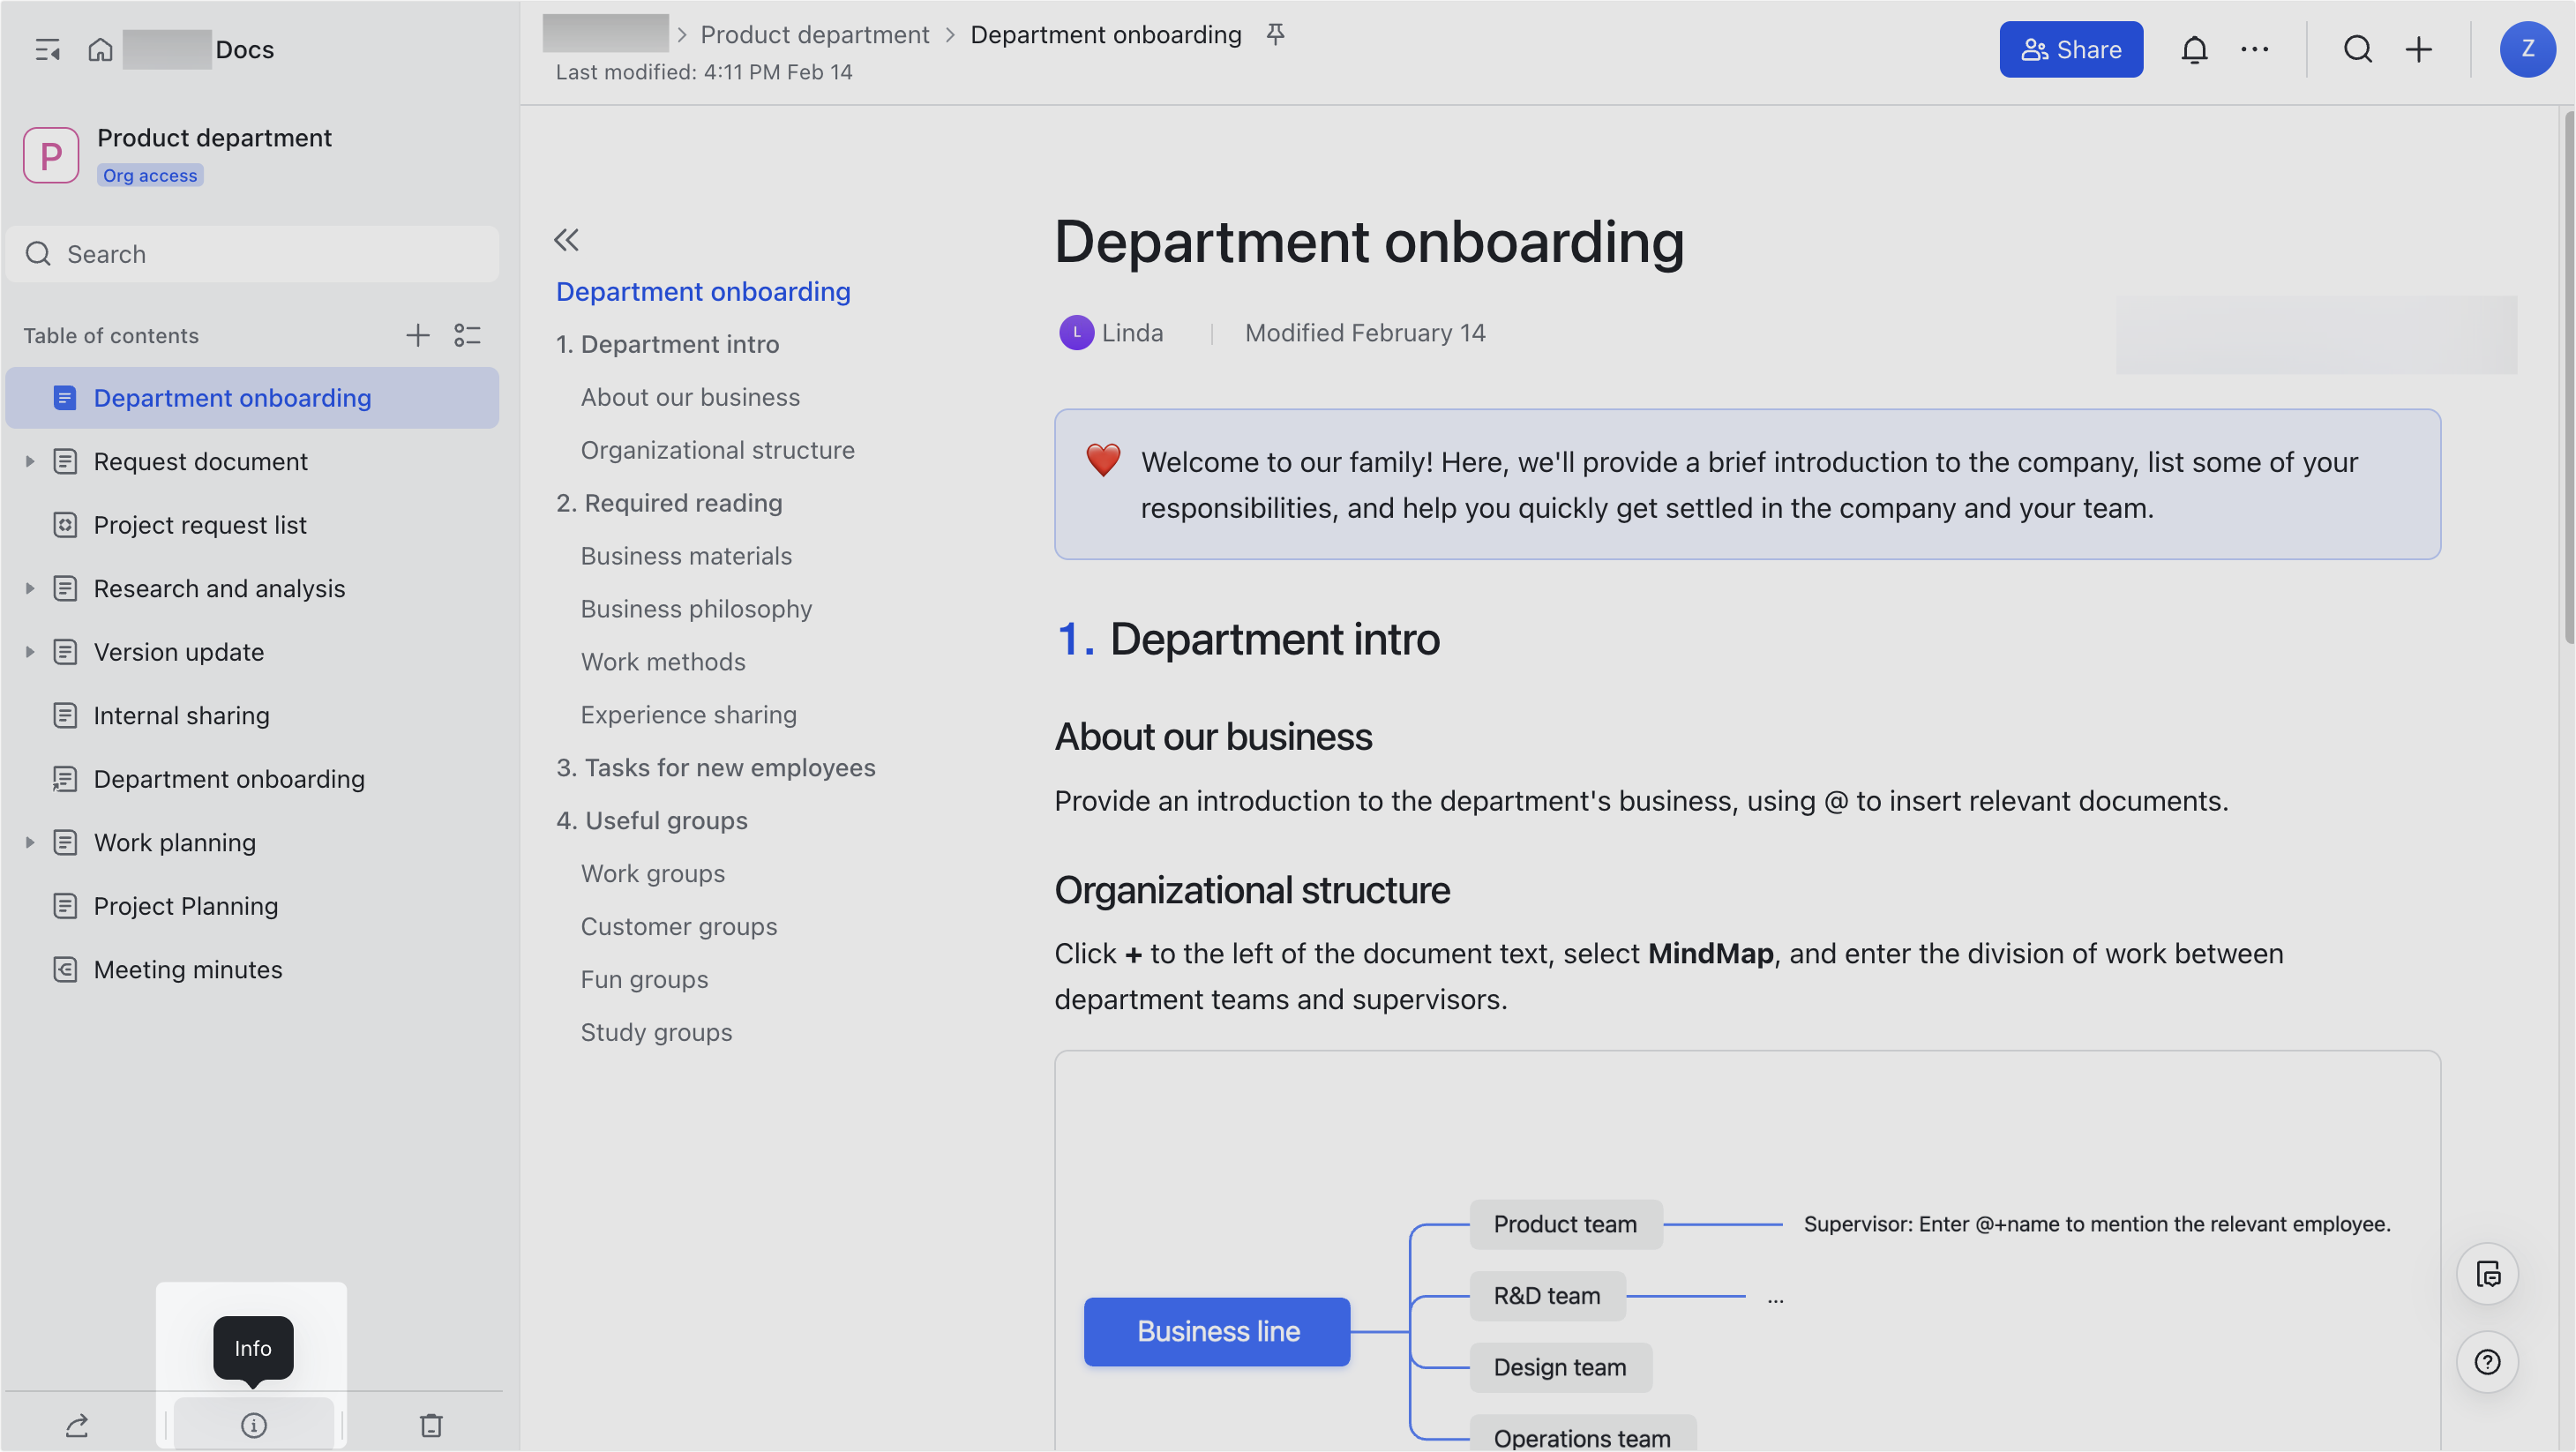Jump to Customer groups in outline

coord(679,927)
